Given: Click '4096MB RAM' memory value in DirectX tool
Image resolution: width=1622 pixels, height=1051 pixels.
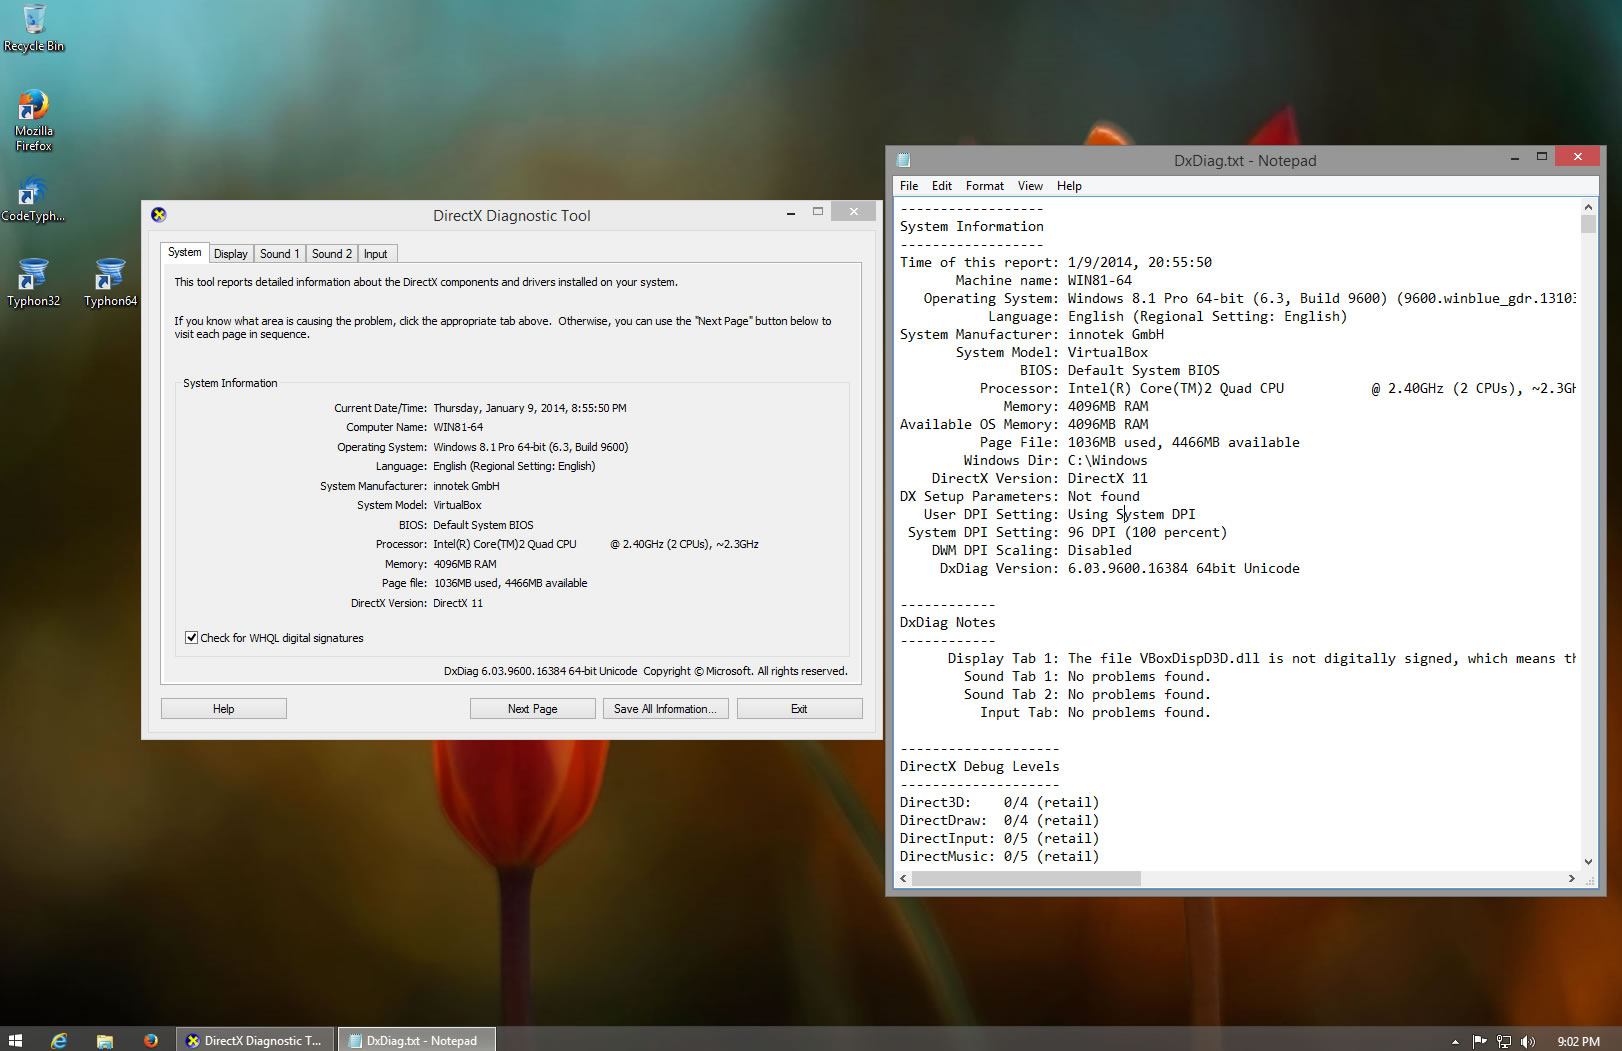Looking at the screenshot, I should pyautogui.click(x=464, y=565).
